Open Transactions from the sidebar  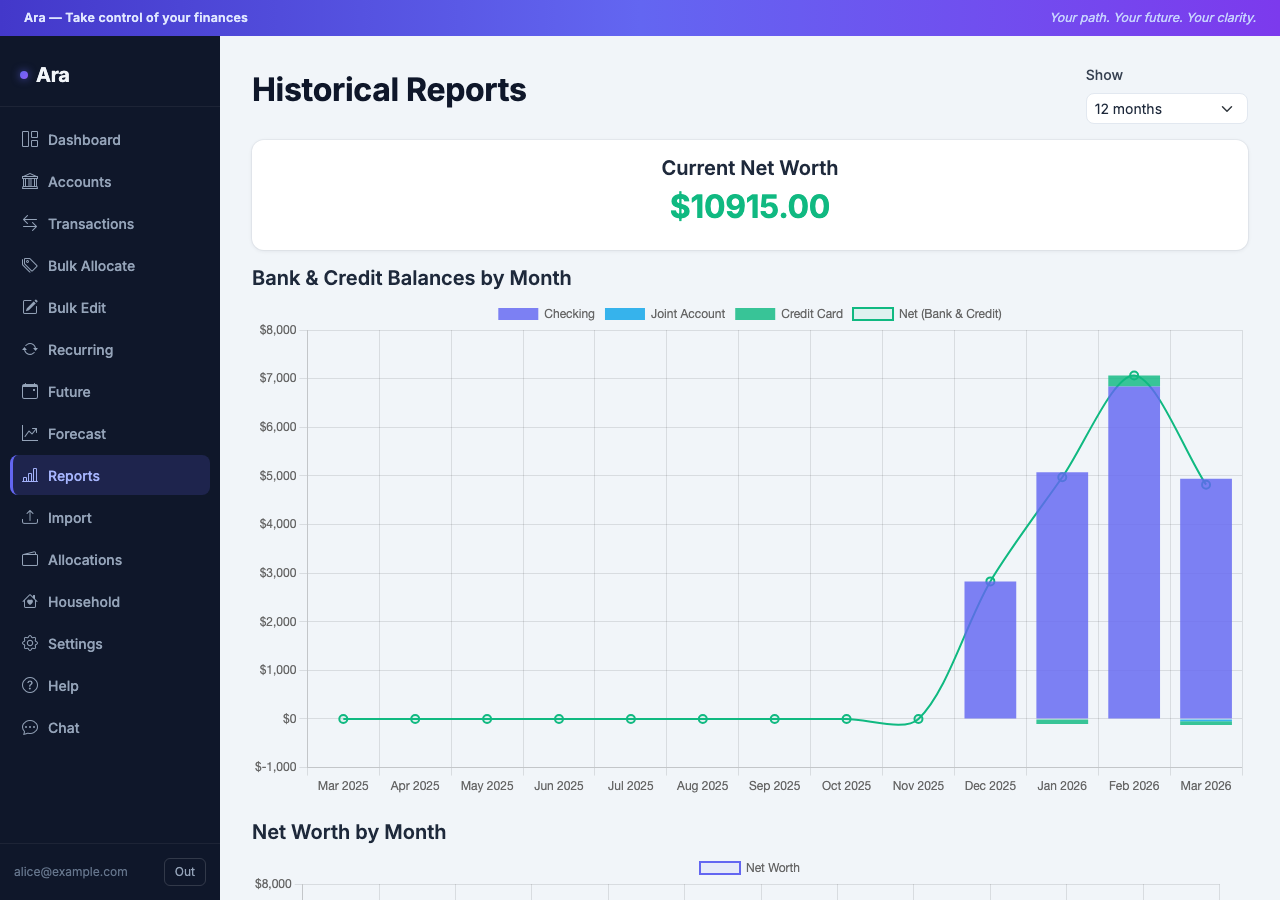pos(110,224)
